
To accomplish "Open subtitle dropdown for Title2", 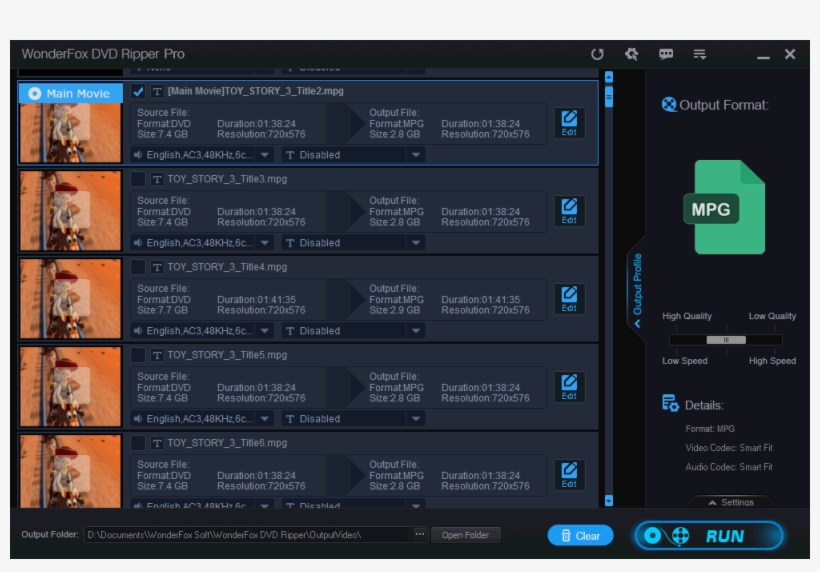I will (x=416, y=155).
